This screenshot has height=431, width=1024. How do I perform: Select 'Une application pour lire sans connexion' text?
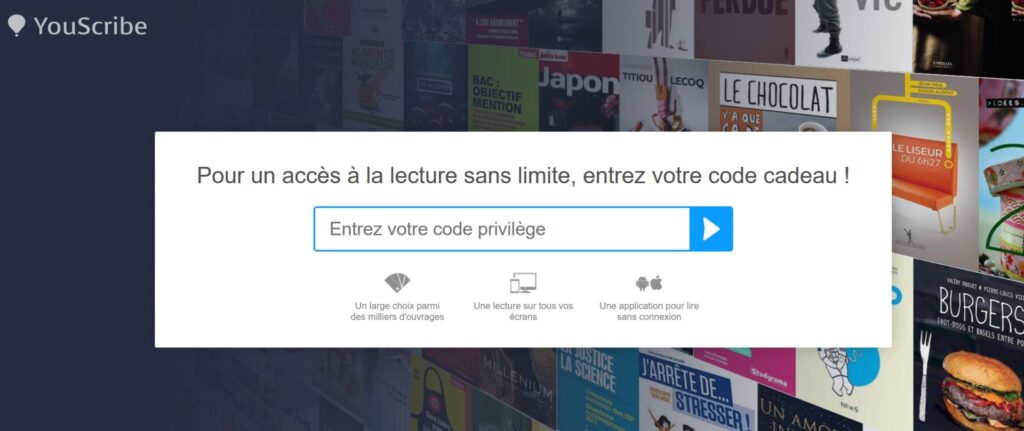point(649,311)
